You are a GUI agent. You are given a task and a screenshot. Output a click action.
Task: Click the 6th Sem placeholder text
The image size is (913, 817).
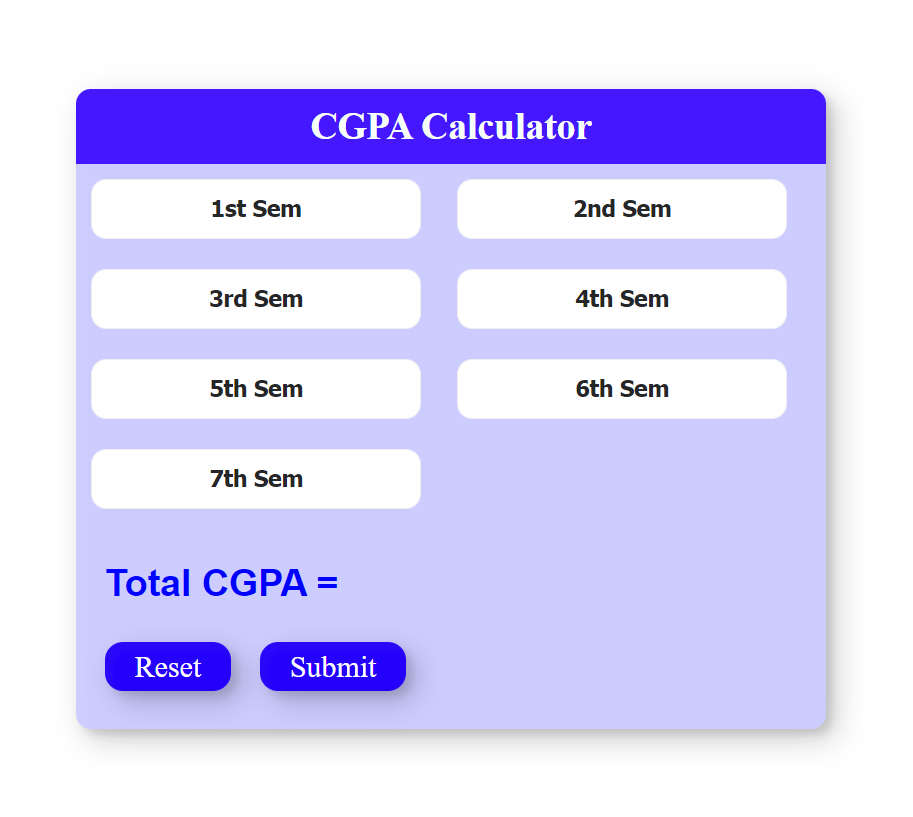coord(621,389)
